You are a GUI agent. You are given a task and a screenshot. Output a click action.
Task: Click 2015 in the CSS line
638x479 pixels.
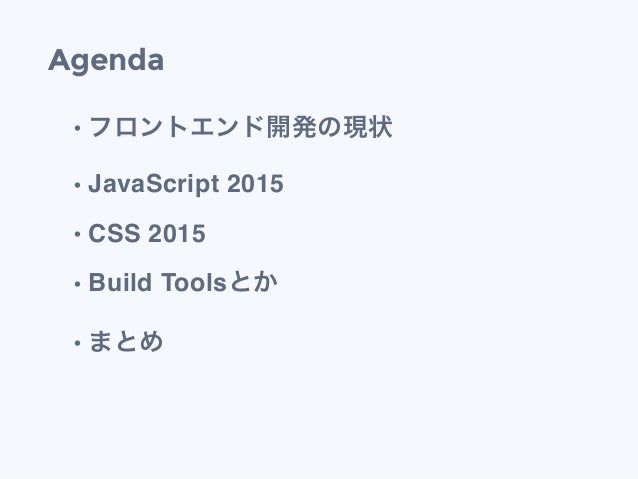click(177, 234)
